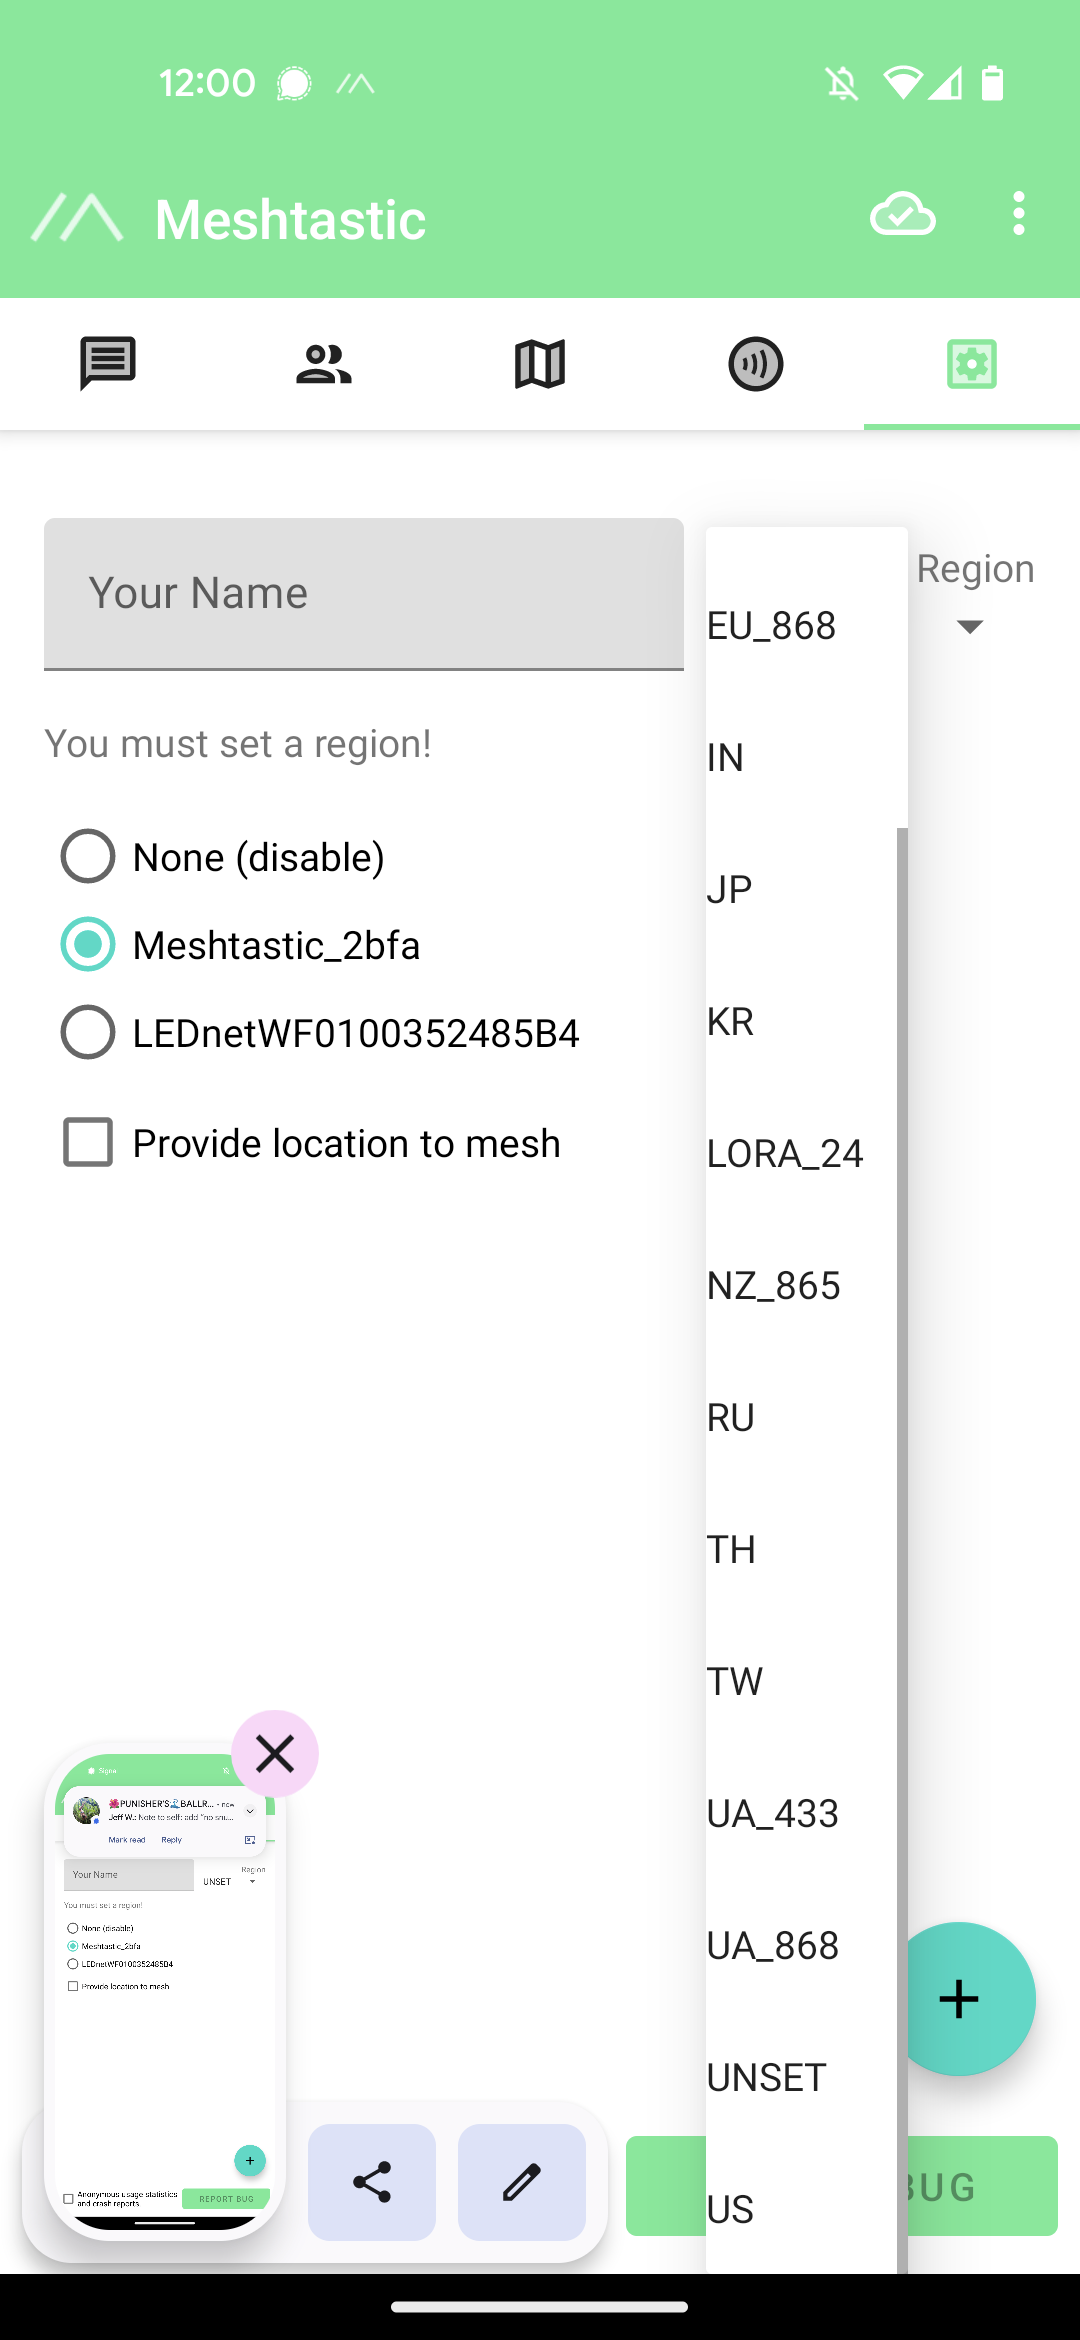This screenshot has height=2340, width=1080.
Task: Open the Contacts/Nodes tab
Action: pos(324,363)
